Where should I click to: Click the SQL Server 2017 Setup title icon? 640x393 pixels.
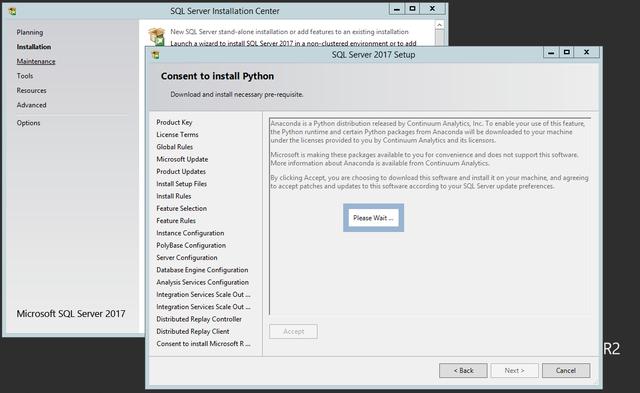coord(156,55)
